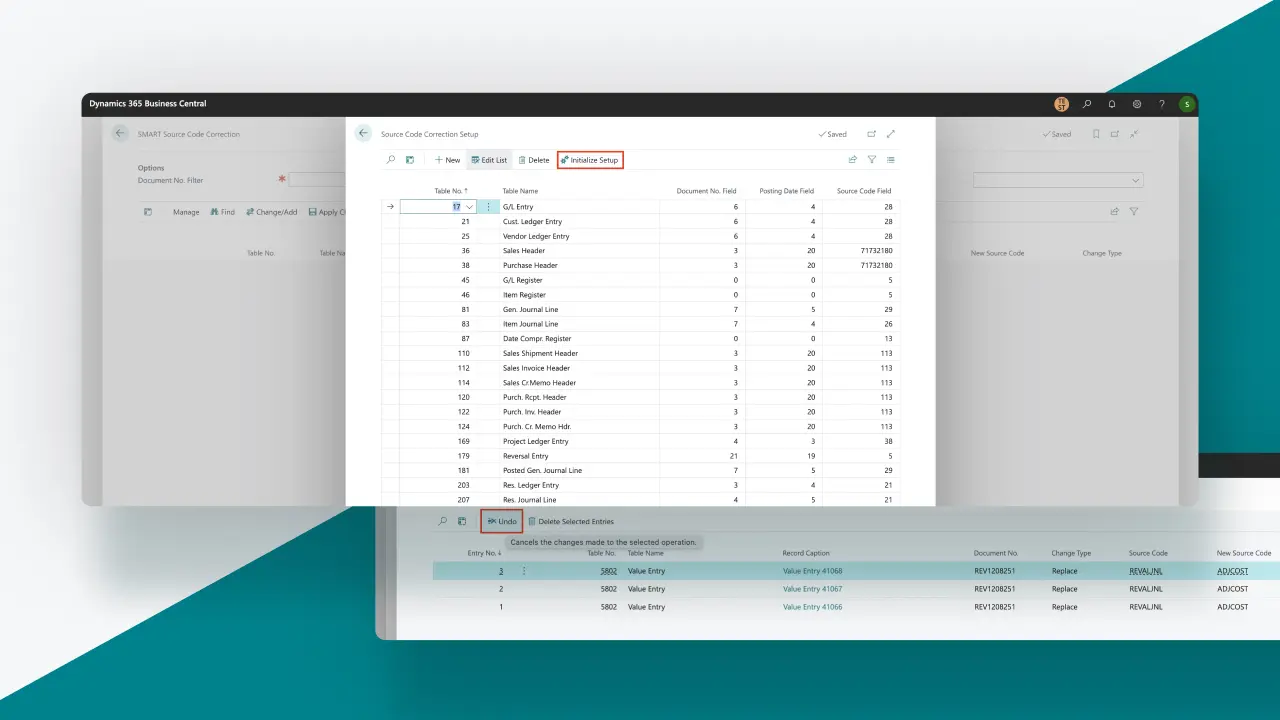The height and width of the screenshot is (720, 1280).
Task: Click New in the Setup toolbar
Action: point(447,160)
